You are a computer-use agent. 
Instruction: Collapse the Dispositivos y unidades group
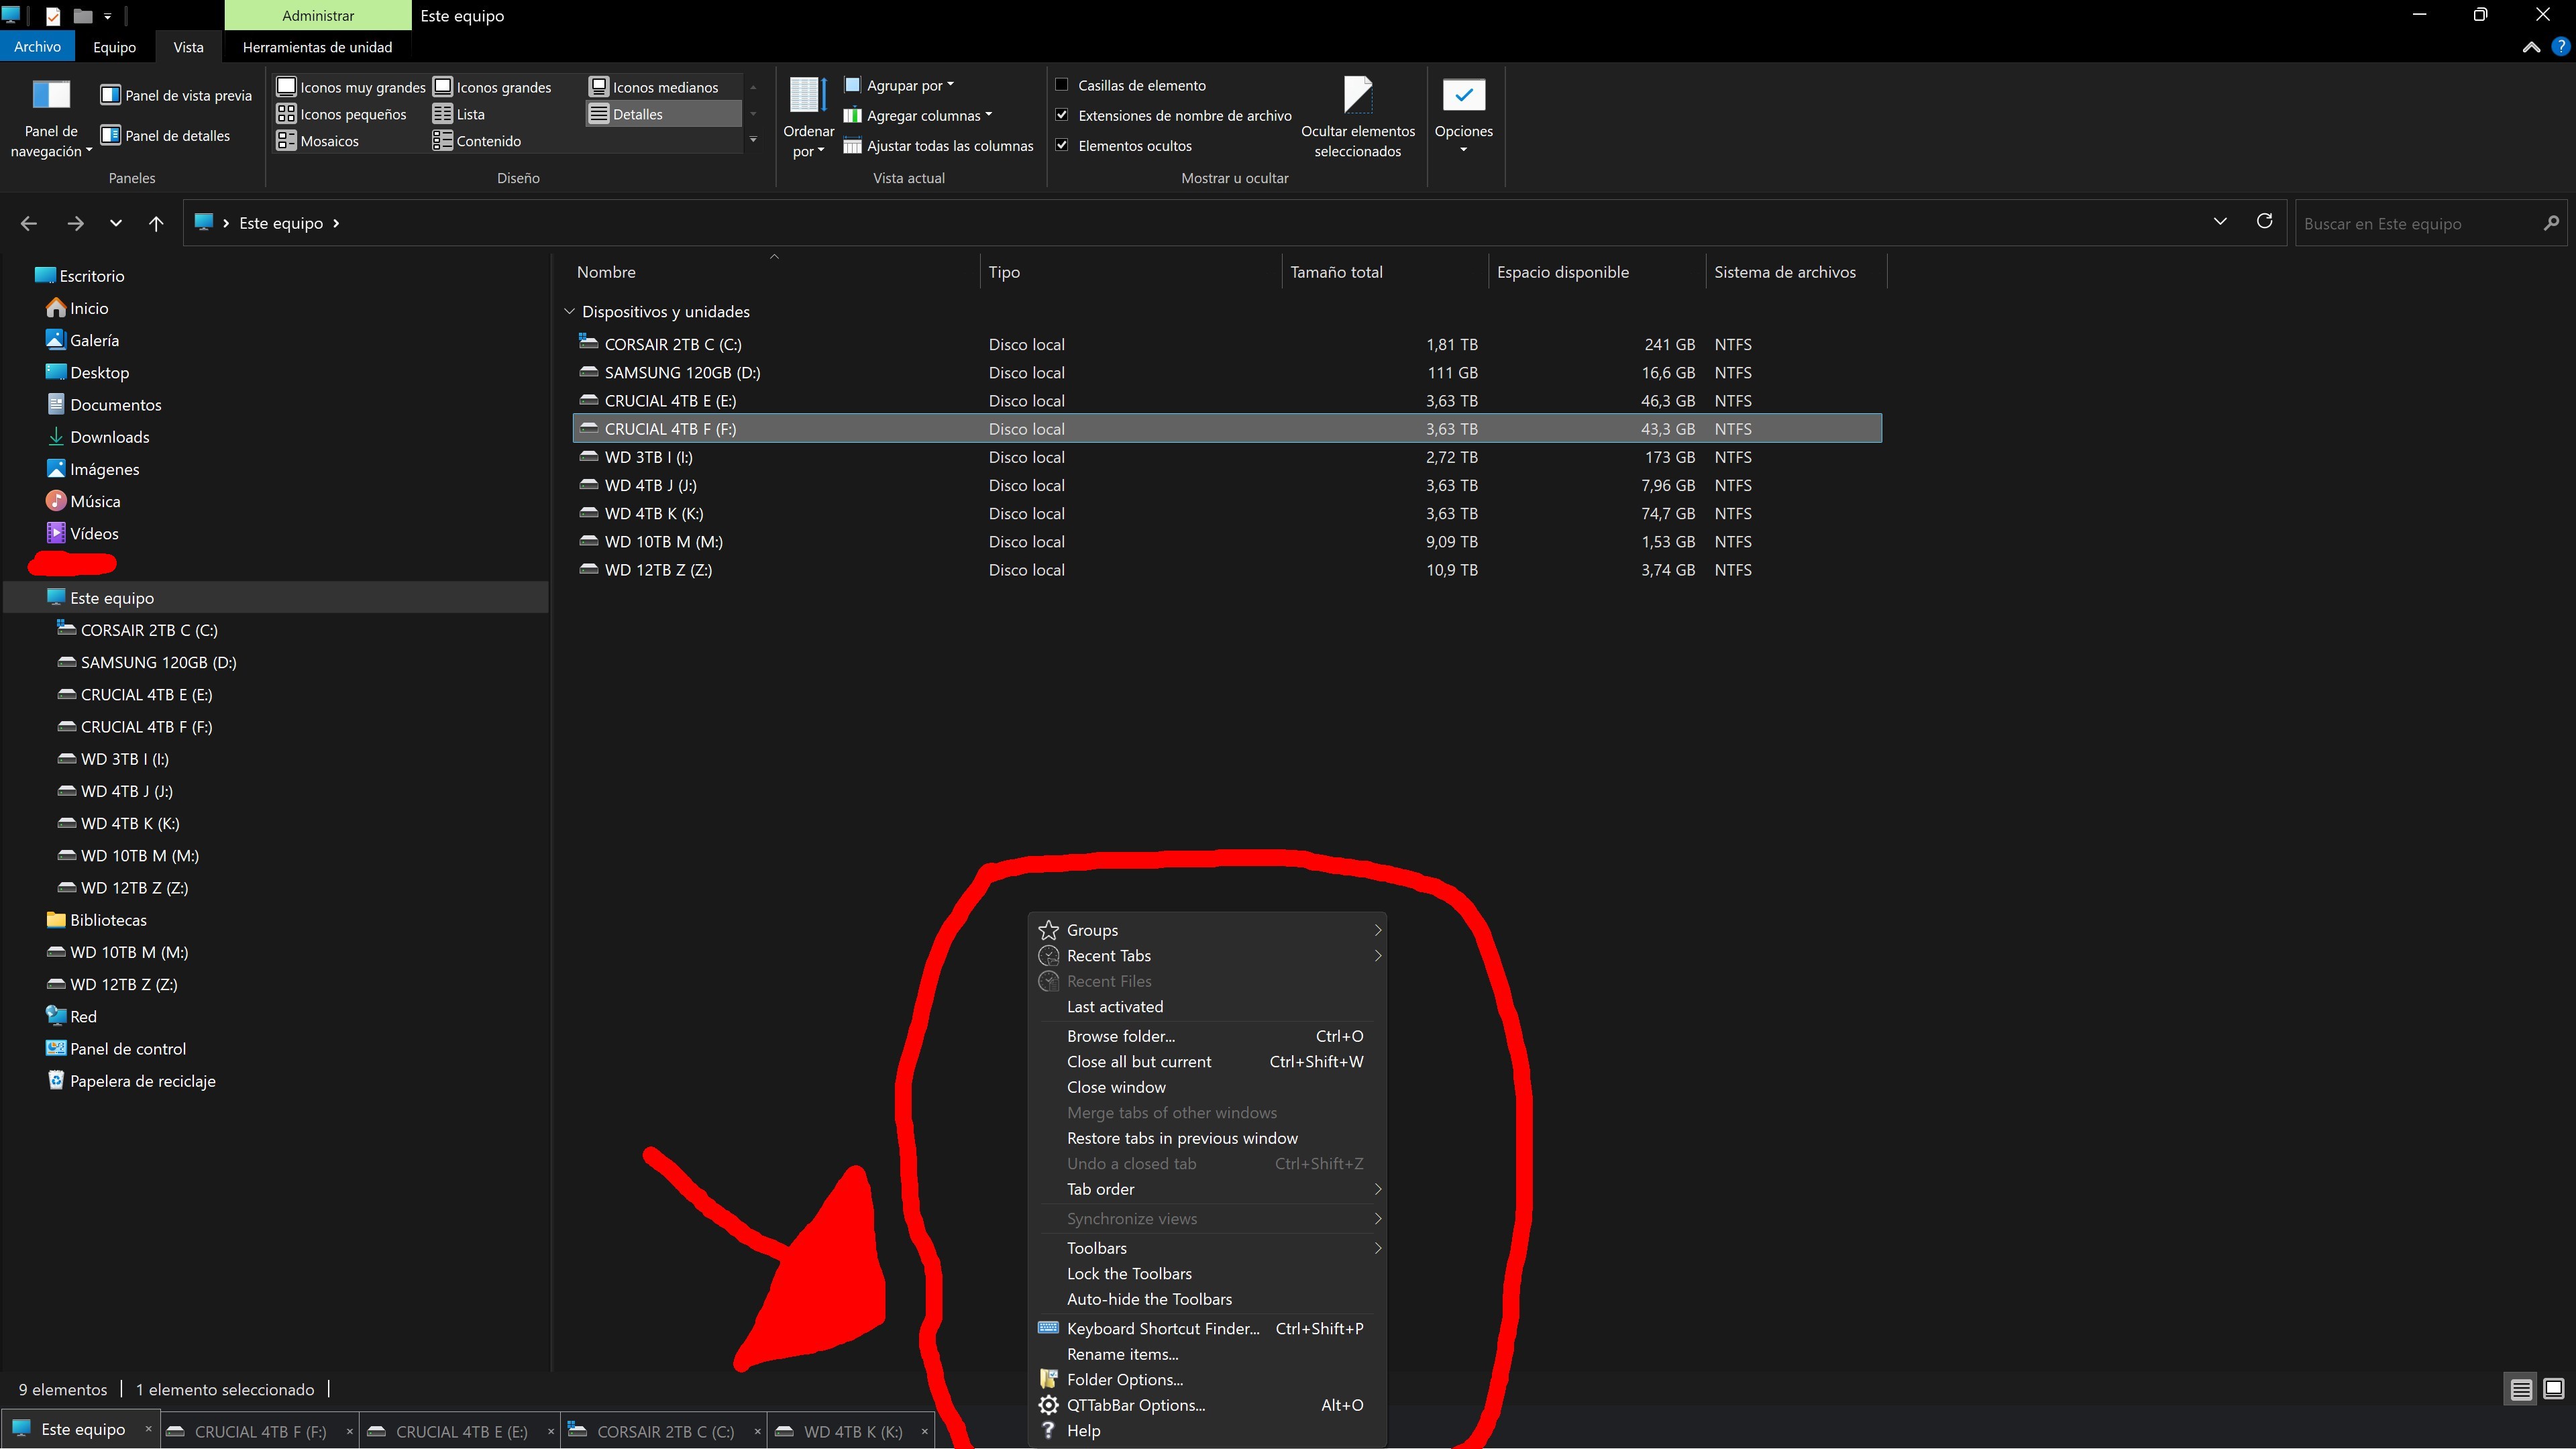point(570,312)
